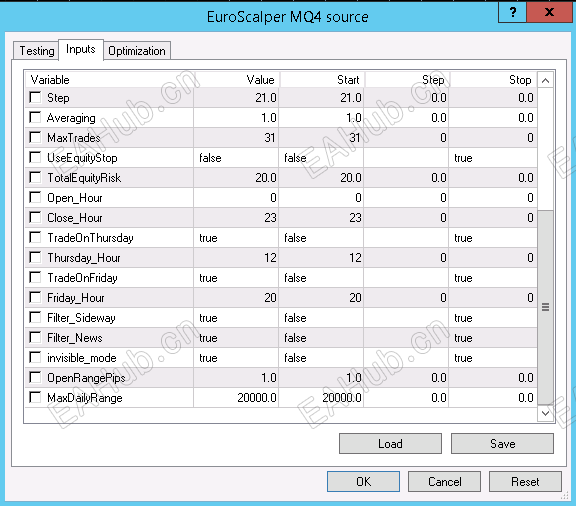Open the UseEquityStop value false cell
This screenshot has width=576, height=506.
pos(236,158)
